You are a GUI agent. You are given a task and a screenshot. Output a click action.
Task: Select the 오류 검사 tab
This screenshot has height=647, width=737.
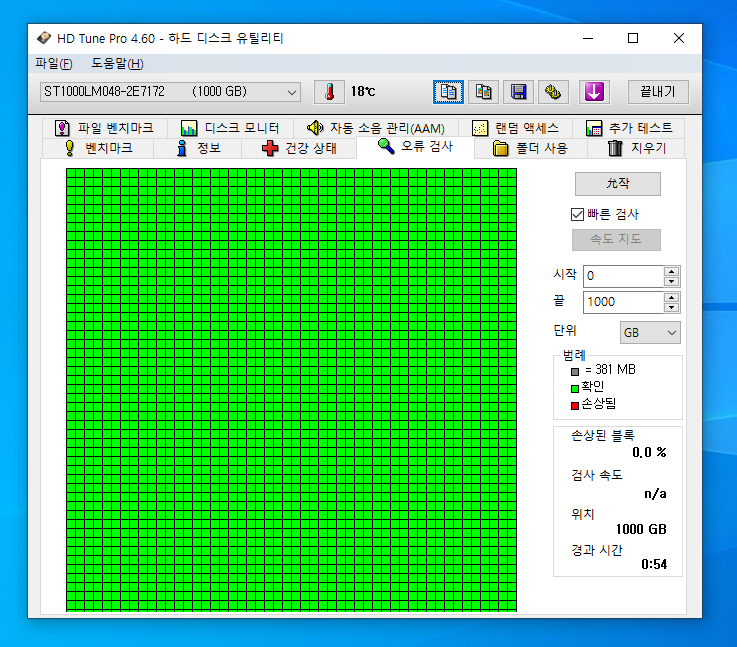click(416, 147)
